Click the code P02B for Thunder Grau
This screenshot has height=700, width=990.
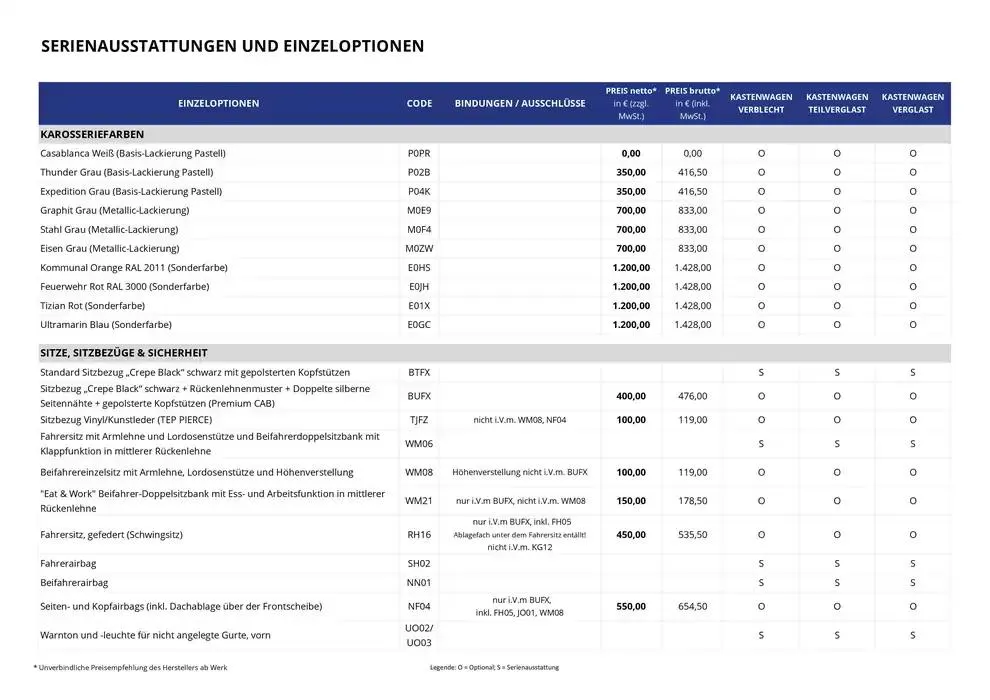[419, 172]
